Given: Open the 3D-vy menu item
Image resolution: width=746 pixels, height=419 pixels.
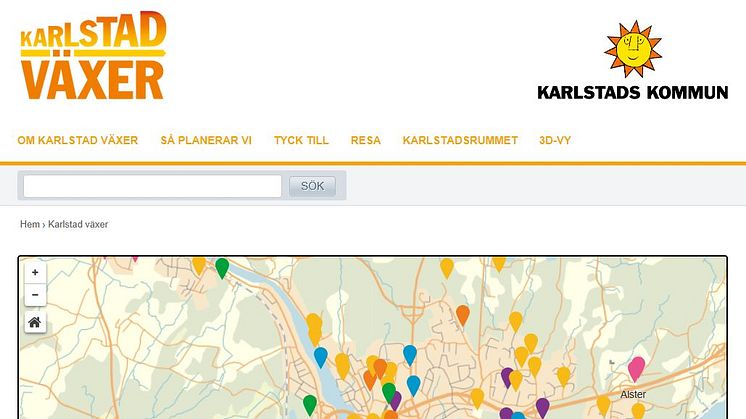Looking at the screenshot, I should [x=555, y=140].
